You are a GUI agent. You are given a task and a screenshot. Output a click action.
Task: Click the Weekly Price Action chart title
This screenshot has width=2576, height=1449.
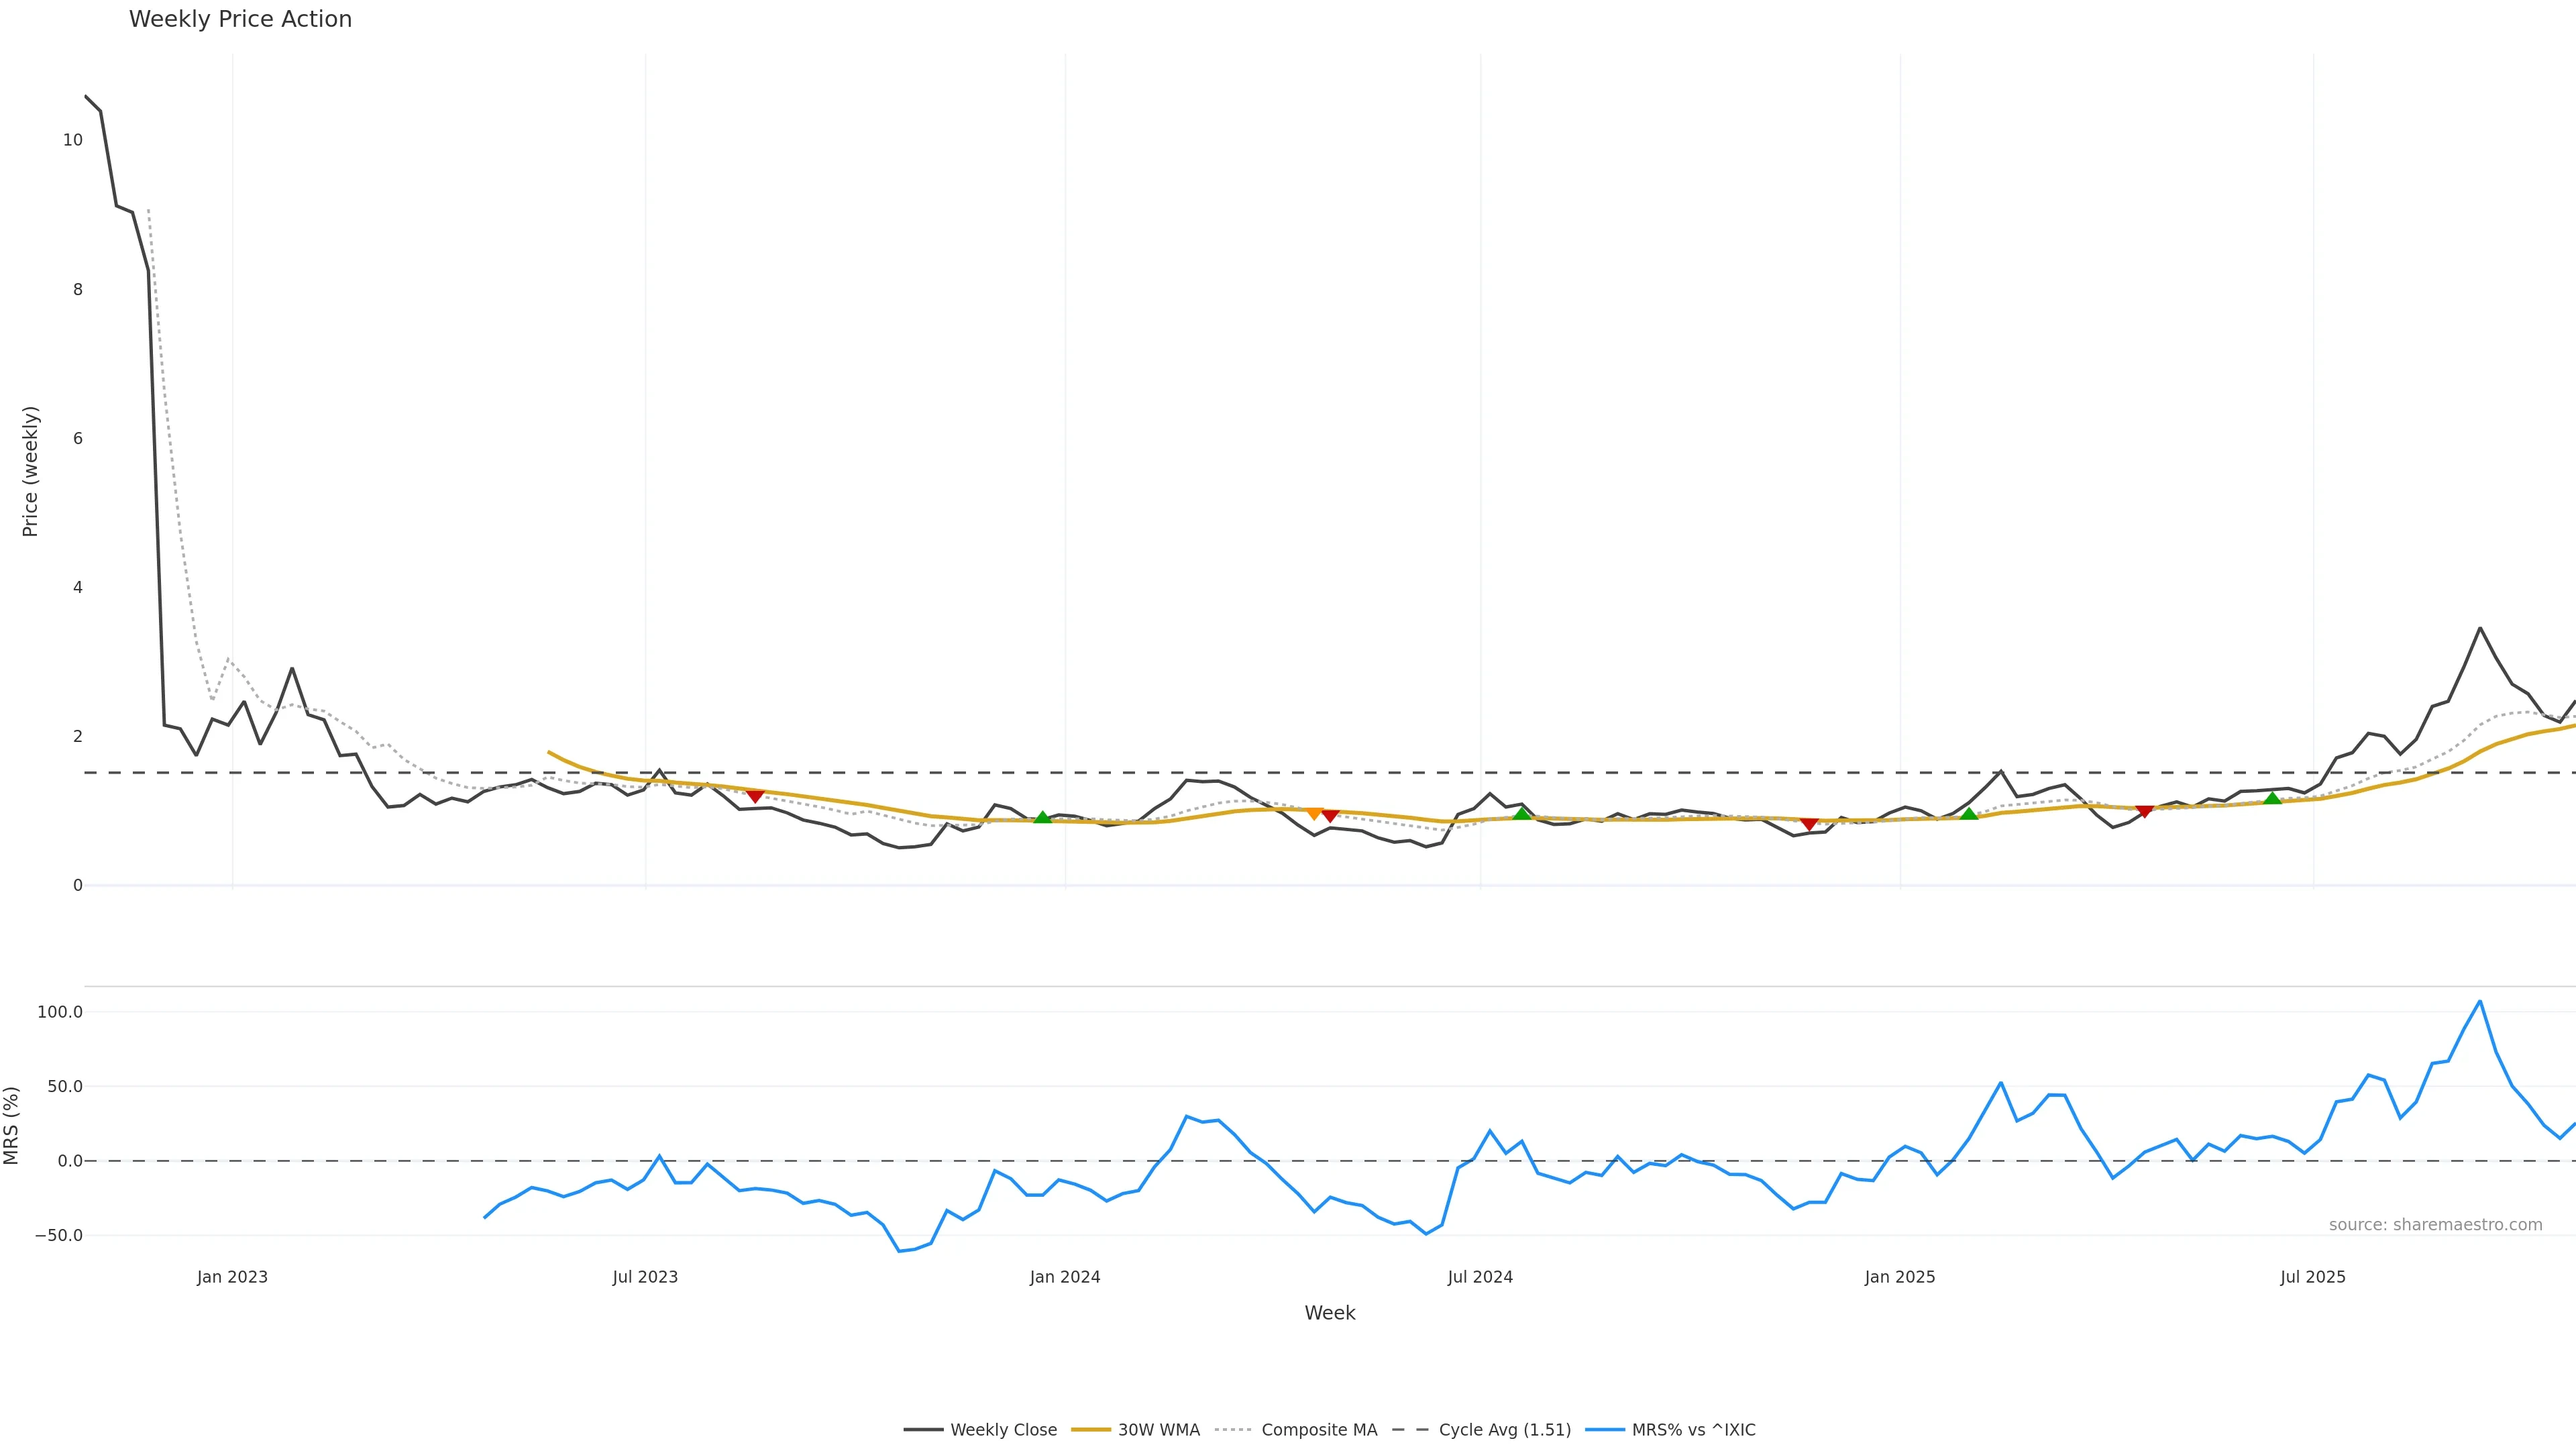click(x=240, y=19)
